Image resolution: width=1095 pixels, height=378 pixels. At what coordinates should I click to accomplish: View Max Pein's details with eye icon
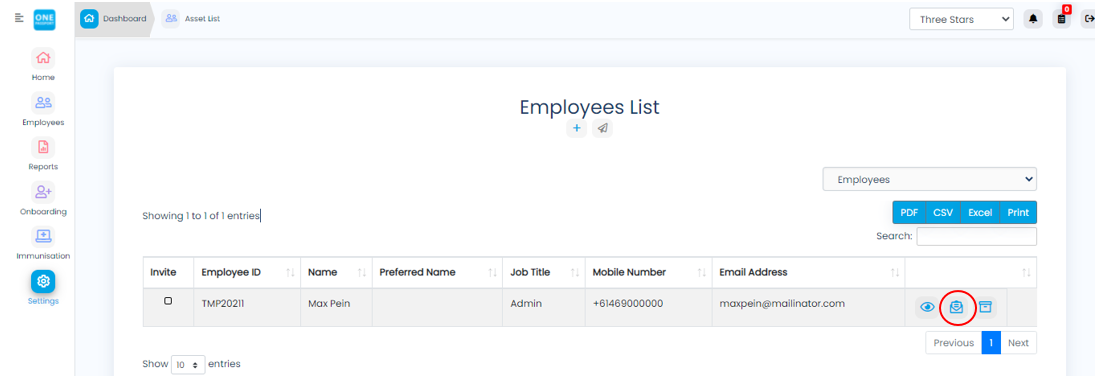[x=927, y=307]
